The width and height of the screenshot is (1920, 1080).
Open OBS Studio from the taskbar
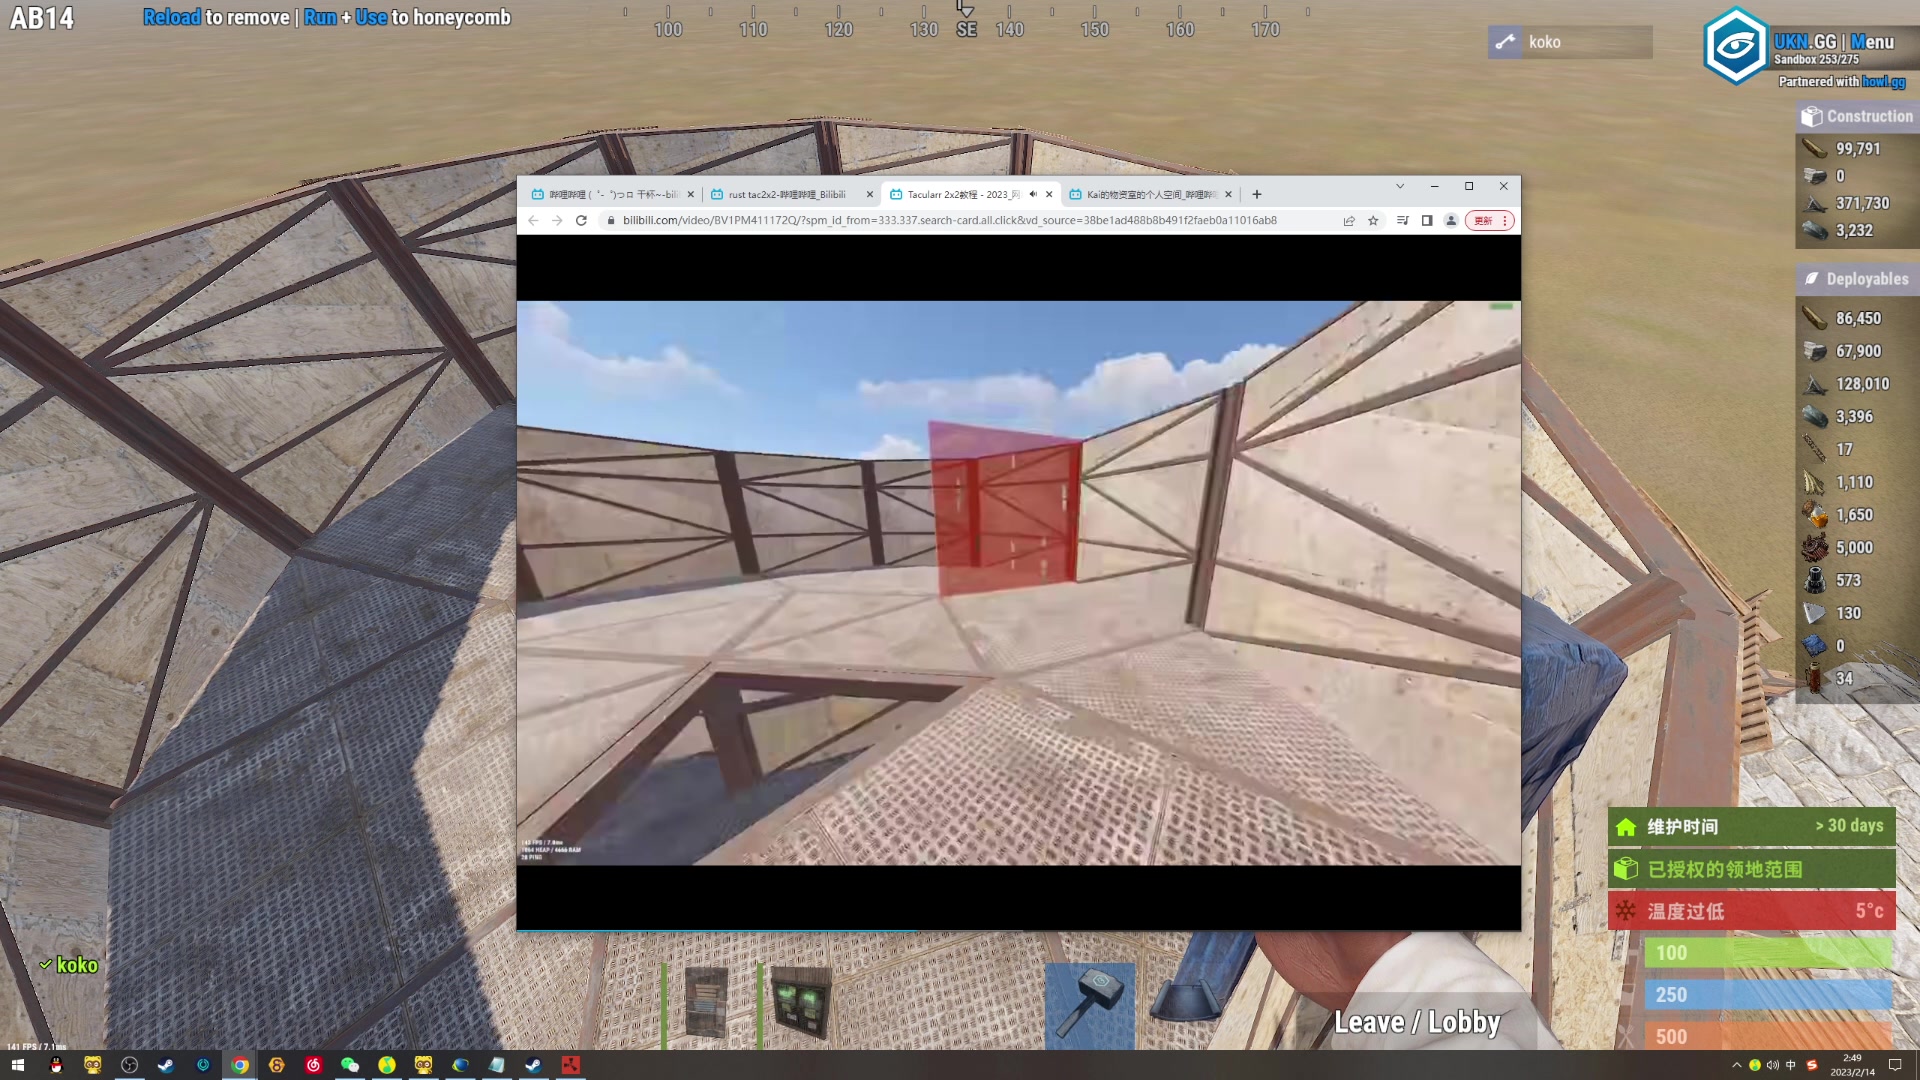[x=129, y=1065]
